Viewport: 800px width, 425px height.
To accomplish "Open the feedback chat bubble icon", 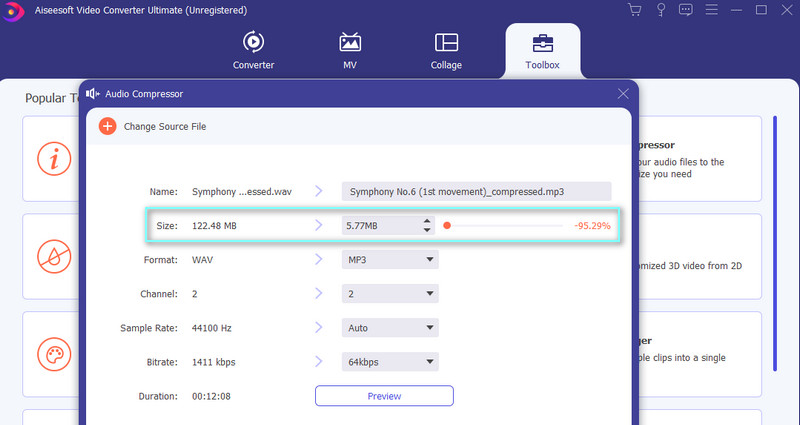I will point(685,10).
